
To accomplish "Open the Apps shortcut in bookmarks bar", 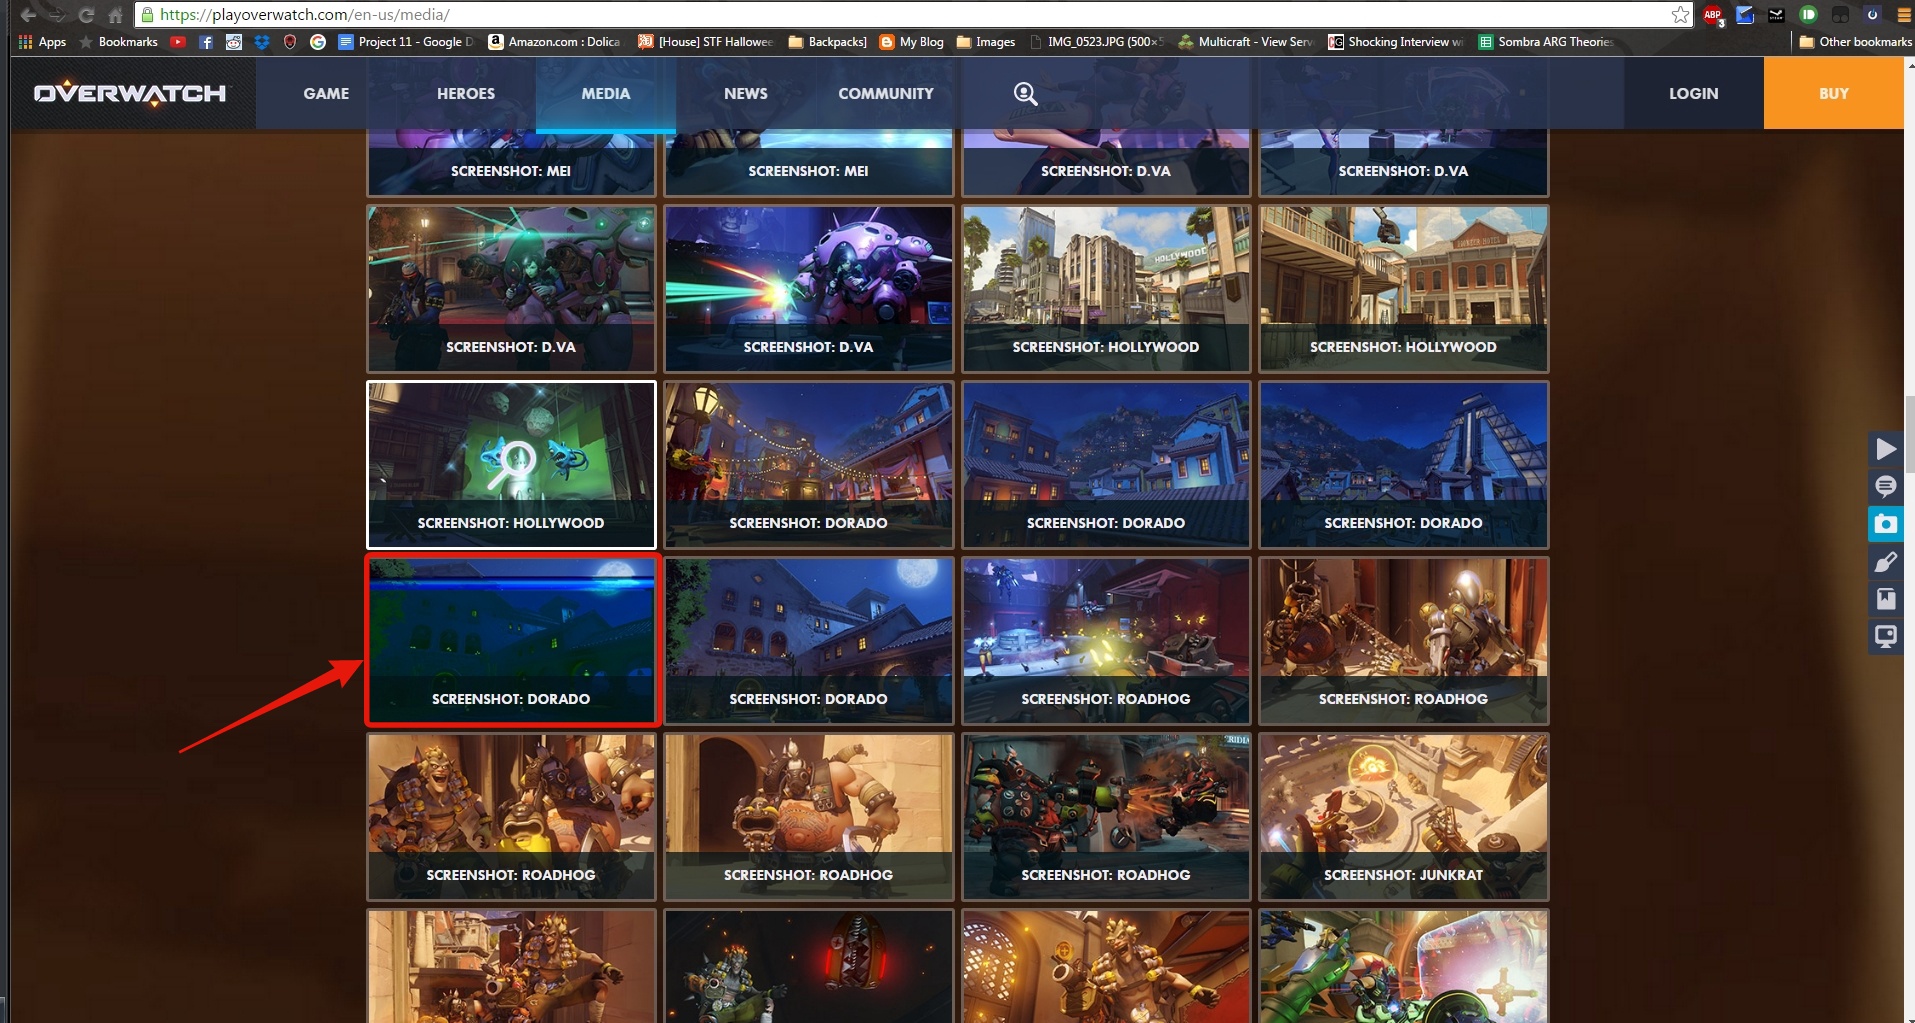I will point(42,42).
